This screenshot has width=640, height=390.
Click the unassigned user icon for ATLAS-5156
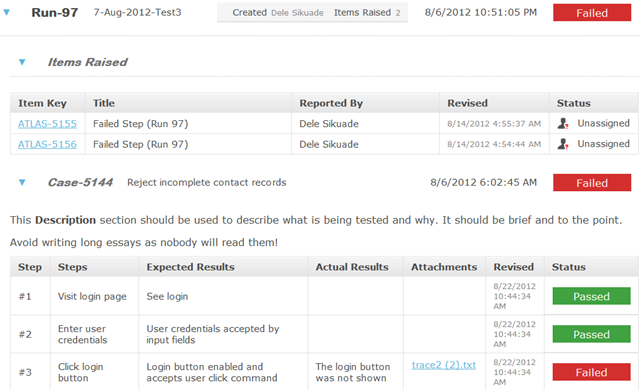(x=563, y=144)
